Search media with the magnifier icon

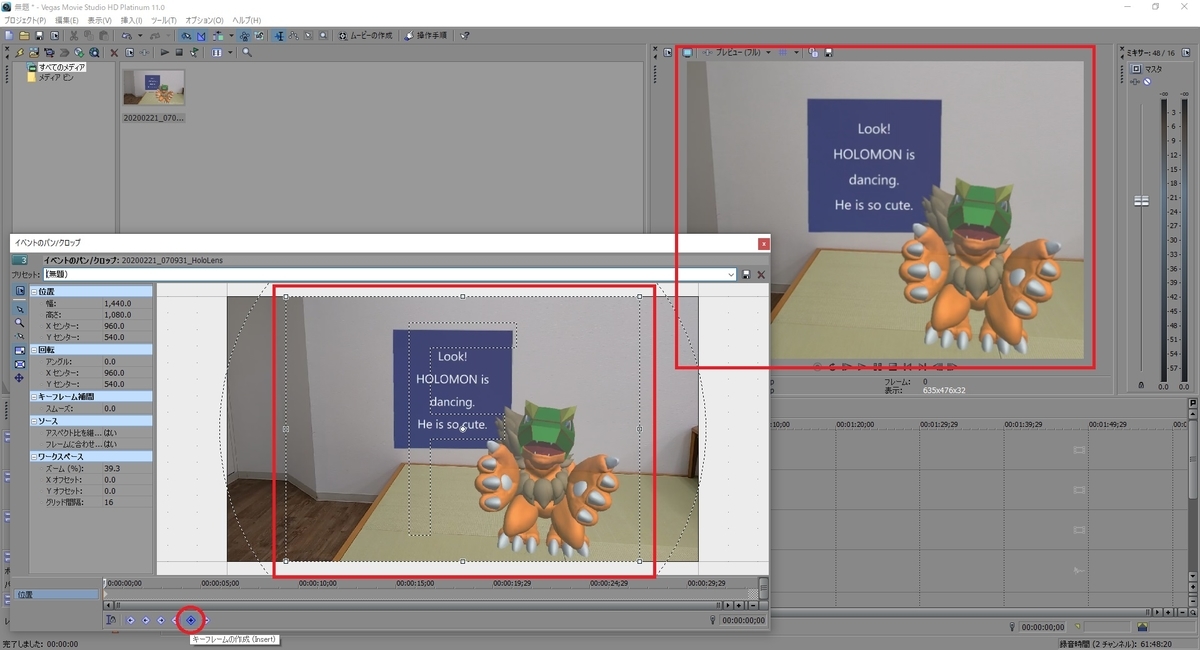(247, 52)
